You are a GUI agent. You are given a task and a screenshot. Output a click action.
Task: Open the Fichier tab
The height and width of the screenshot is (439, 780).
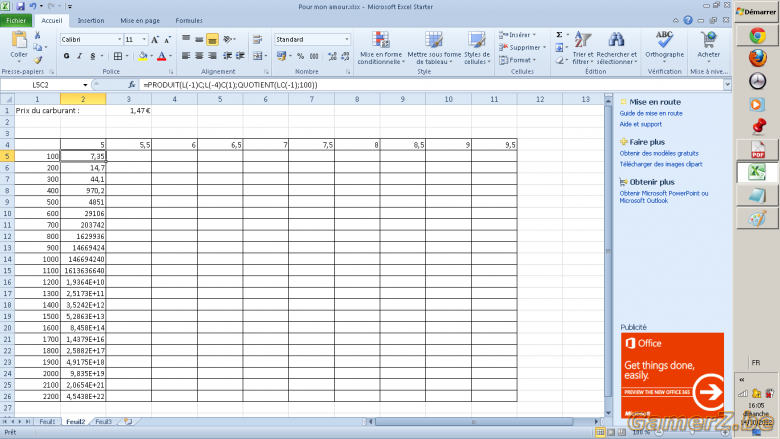tap(16, 20)
